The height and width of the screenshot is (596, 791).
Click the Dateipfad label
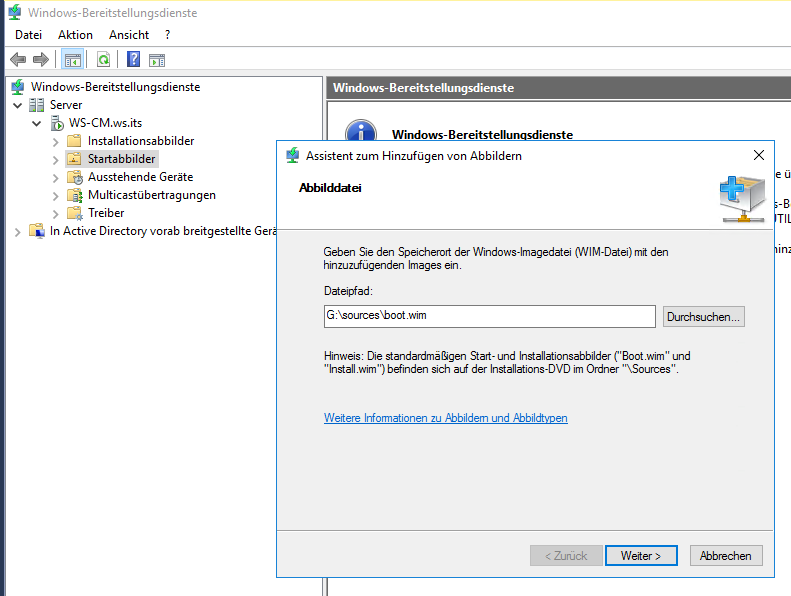[x=348, y=291]
